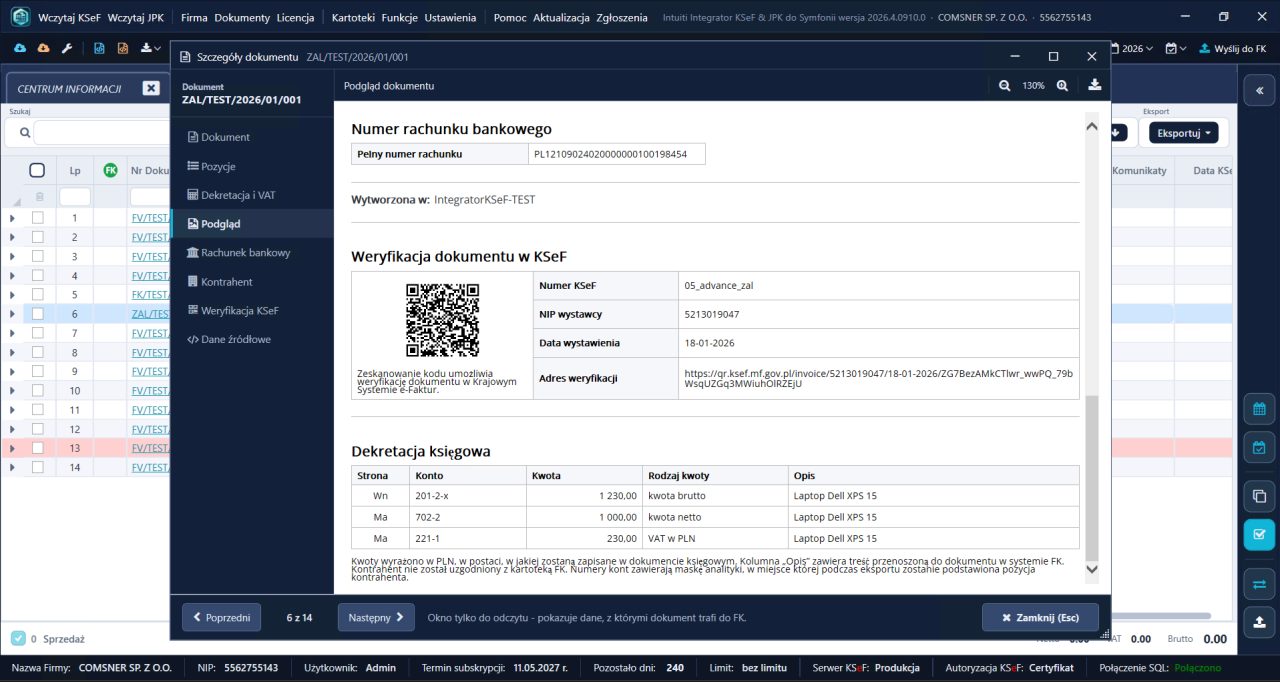Click the Lp filter field in table
Screen dimensions: 1280x682
pos(75,197)
